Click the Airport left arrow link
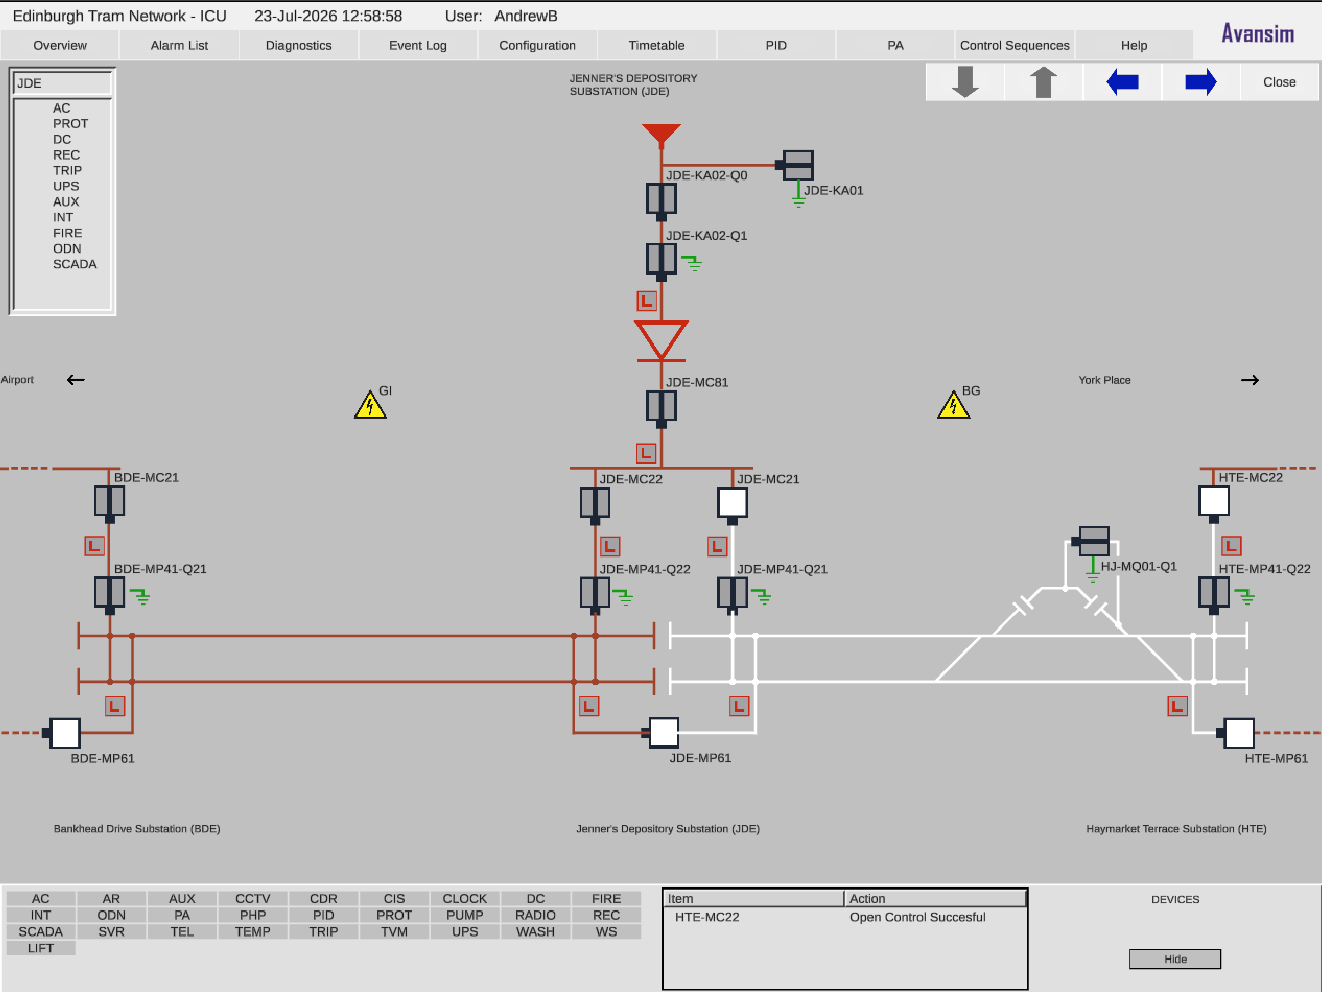 tap(76, 380)
